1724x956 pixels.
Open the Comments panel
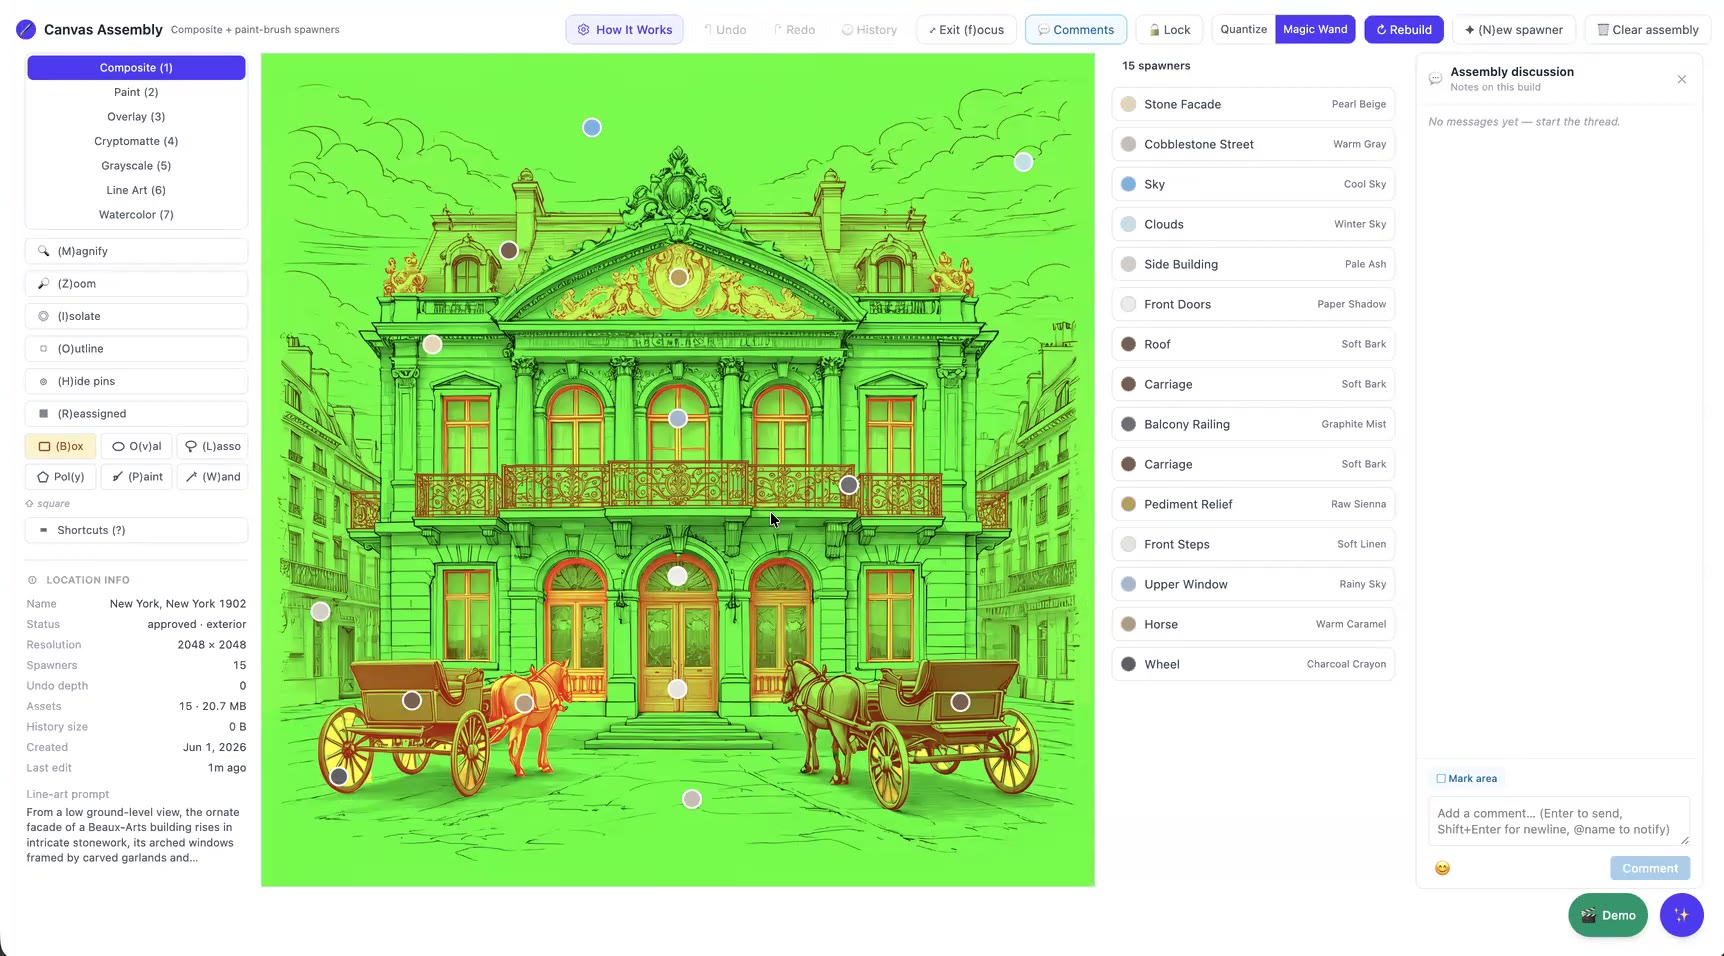(x=1076, y=30)
